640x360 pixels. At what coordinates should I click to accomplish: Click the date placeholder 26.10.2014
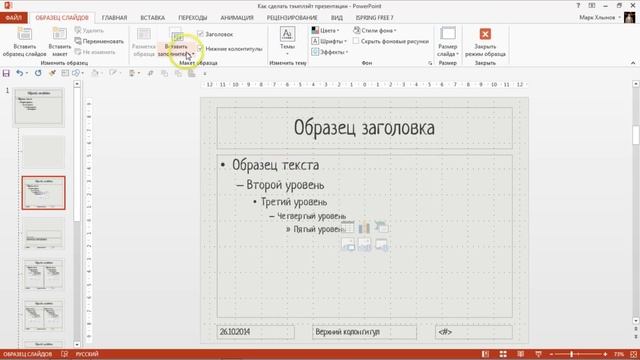pyautogui.click(x=256, y=332)
